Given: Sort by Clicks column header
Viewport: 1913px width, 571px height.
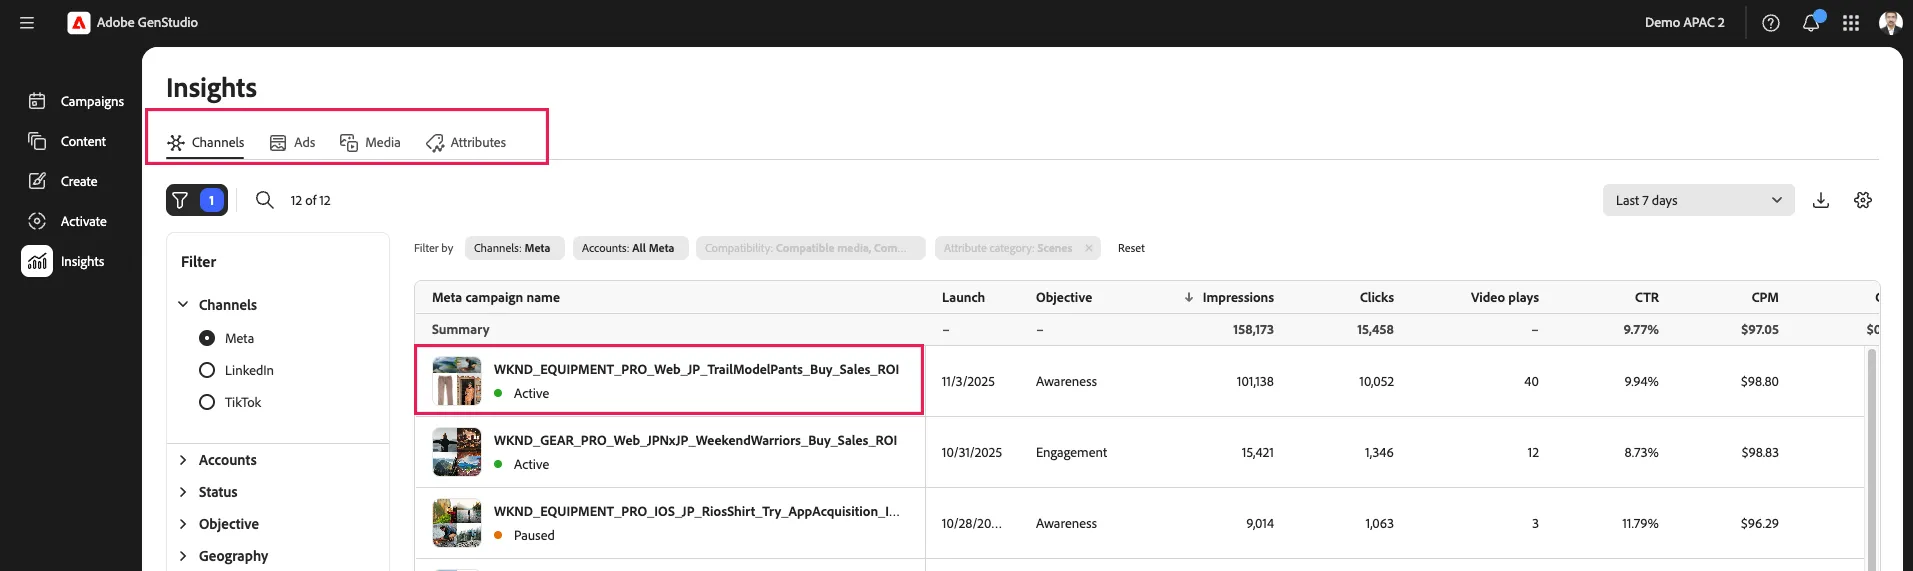Looking at the screenshot, I should (1376, 297).
